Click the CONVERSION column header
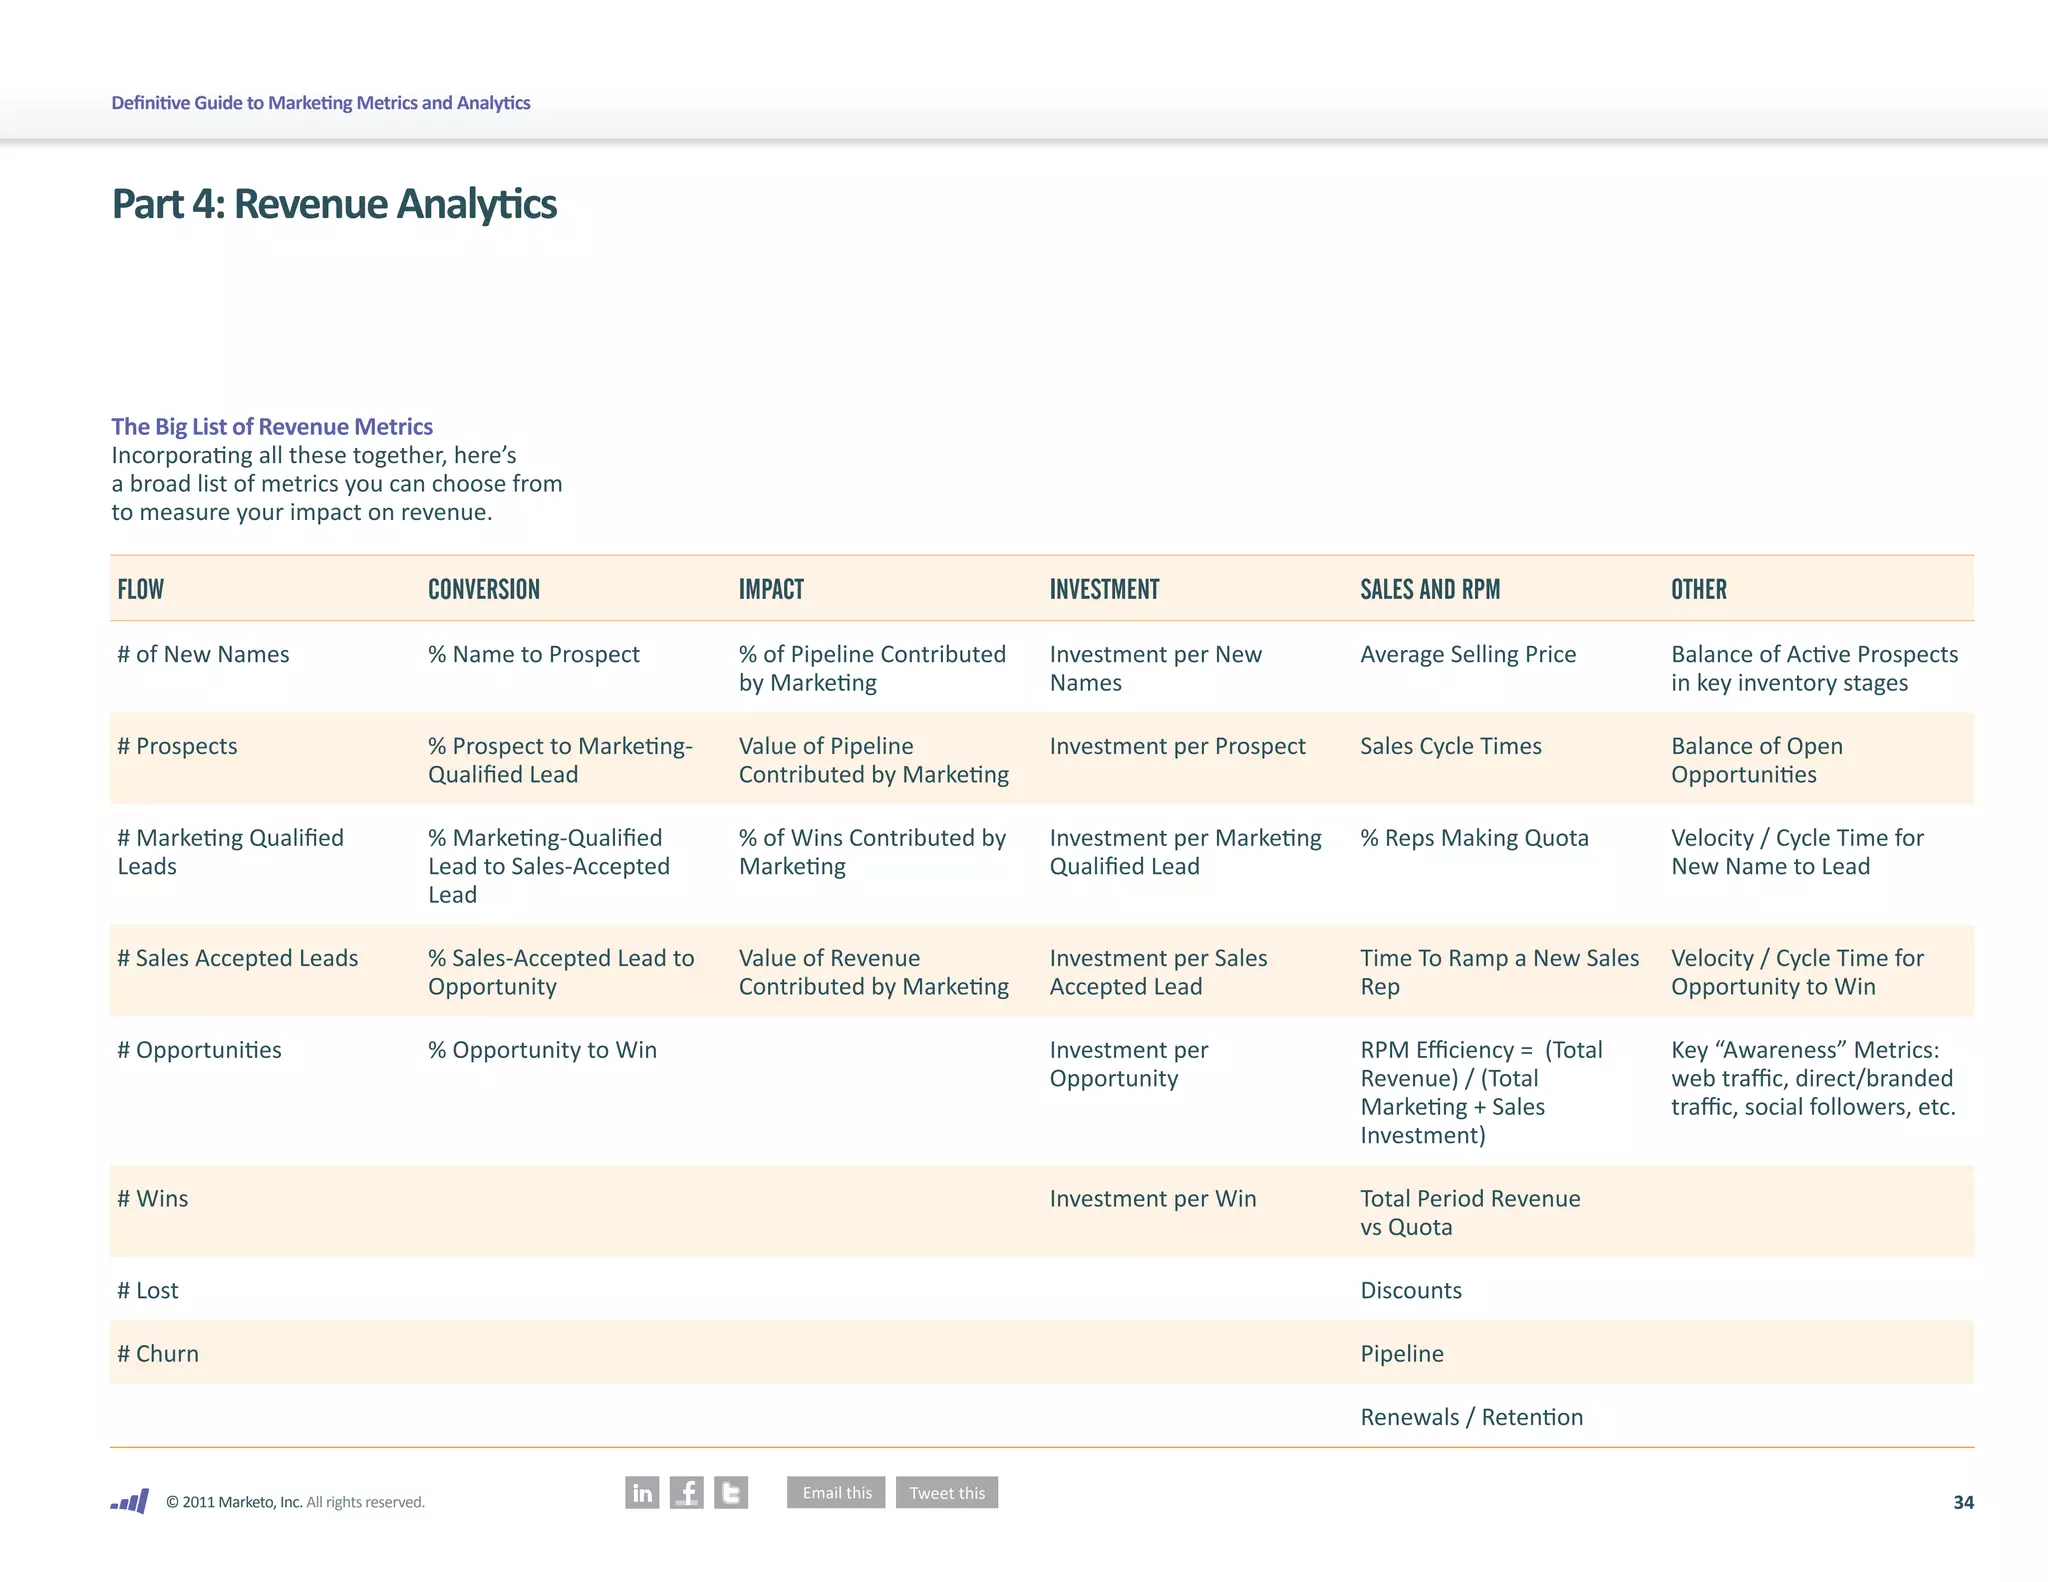Screen dimensions: 2048x1582 (484, 589)
